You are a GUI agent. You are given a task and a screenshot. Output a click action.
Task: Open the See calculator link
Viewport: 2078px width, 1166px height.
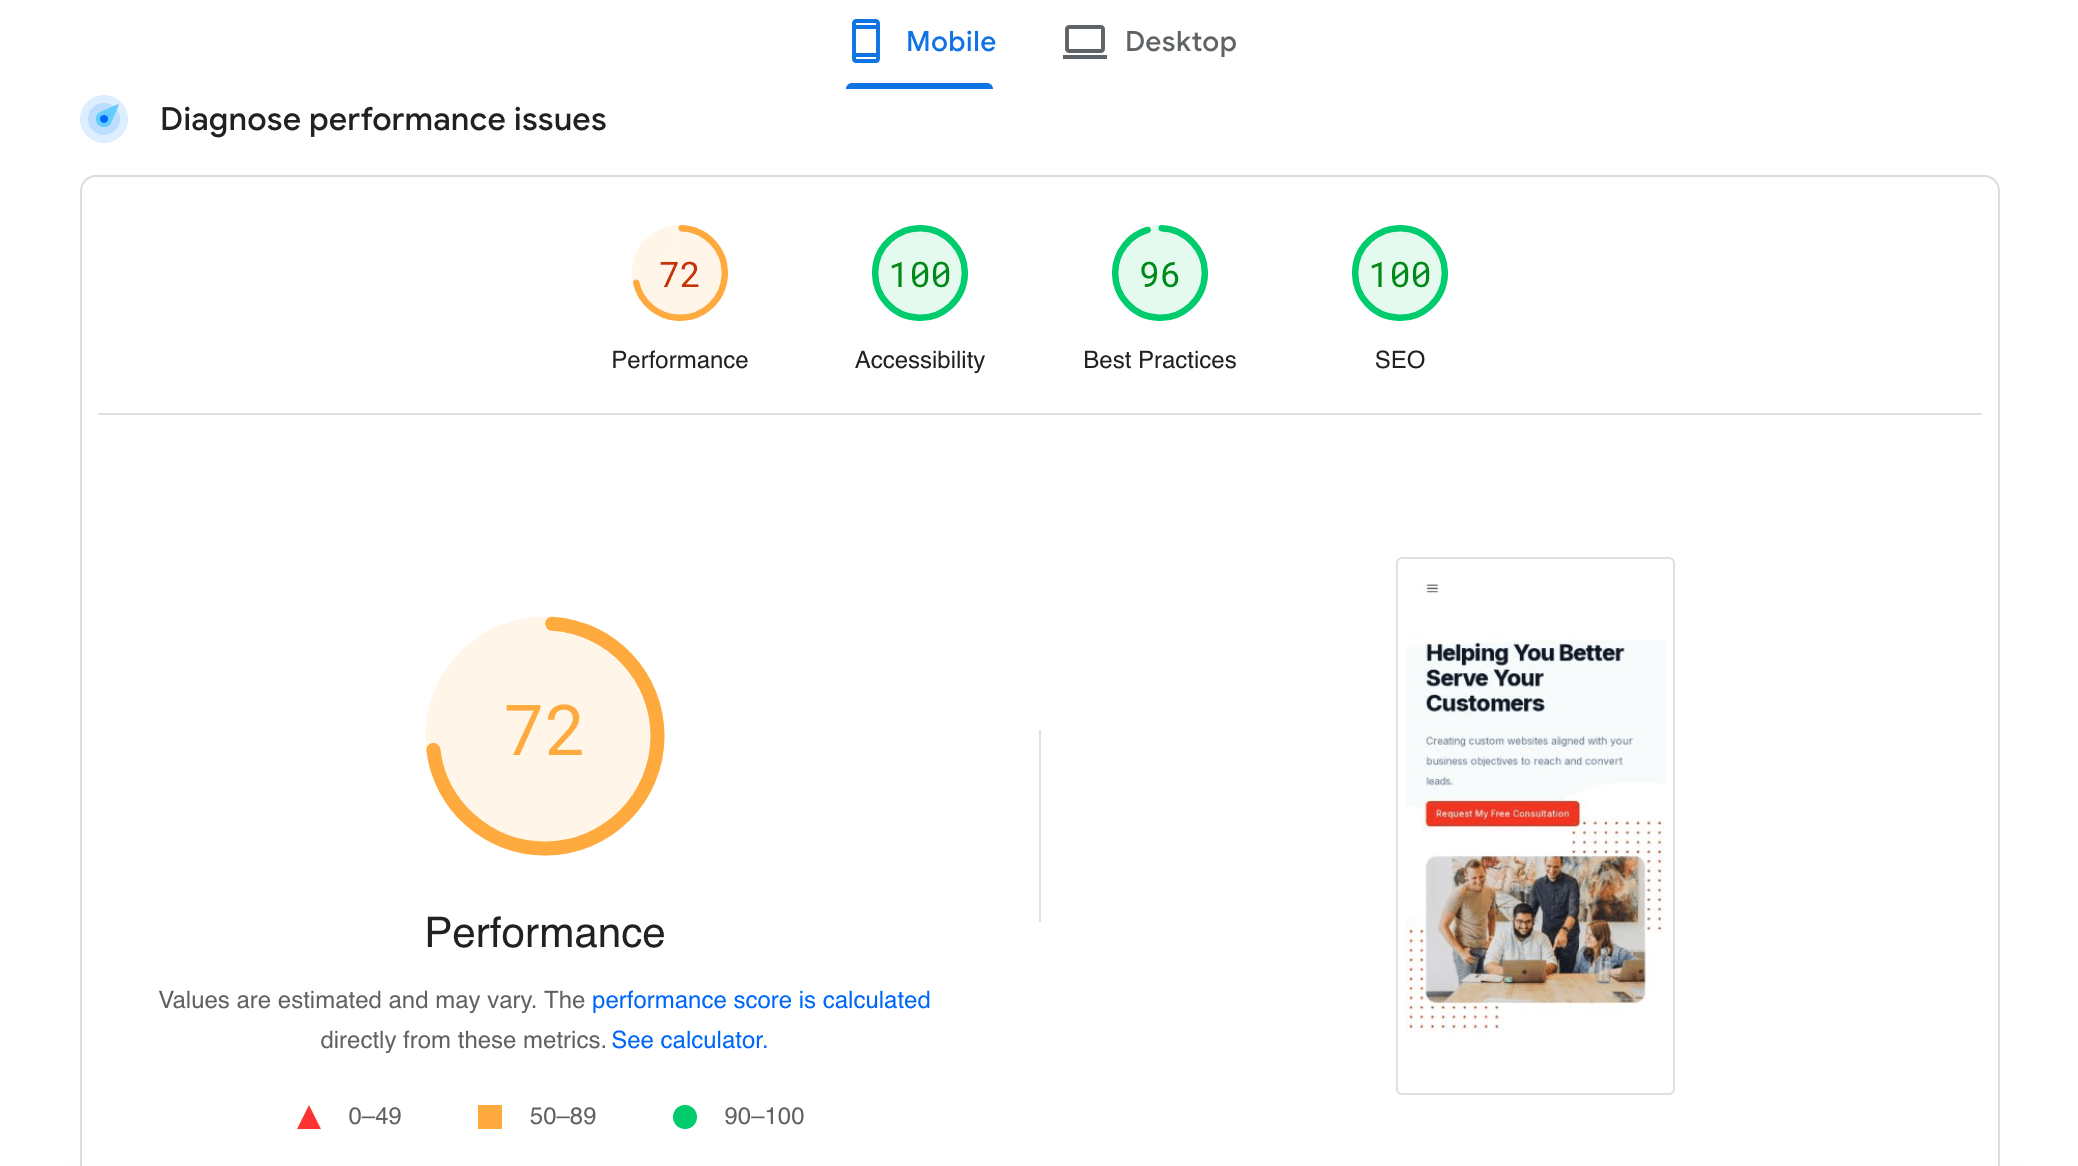(x=688, y=1039)
